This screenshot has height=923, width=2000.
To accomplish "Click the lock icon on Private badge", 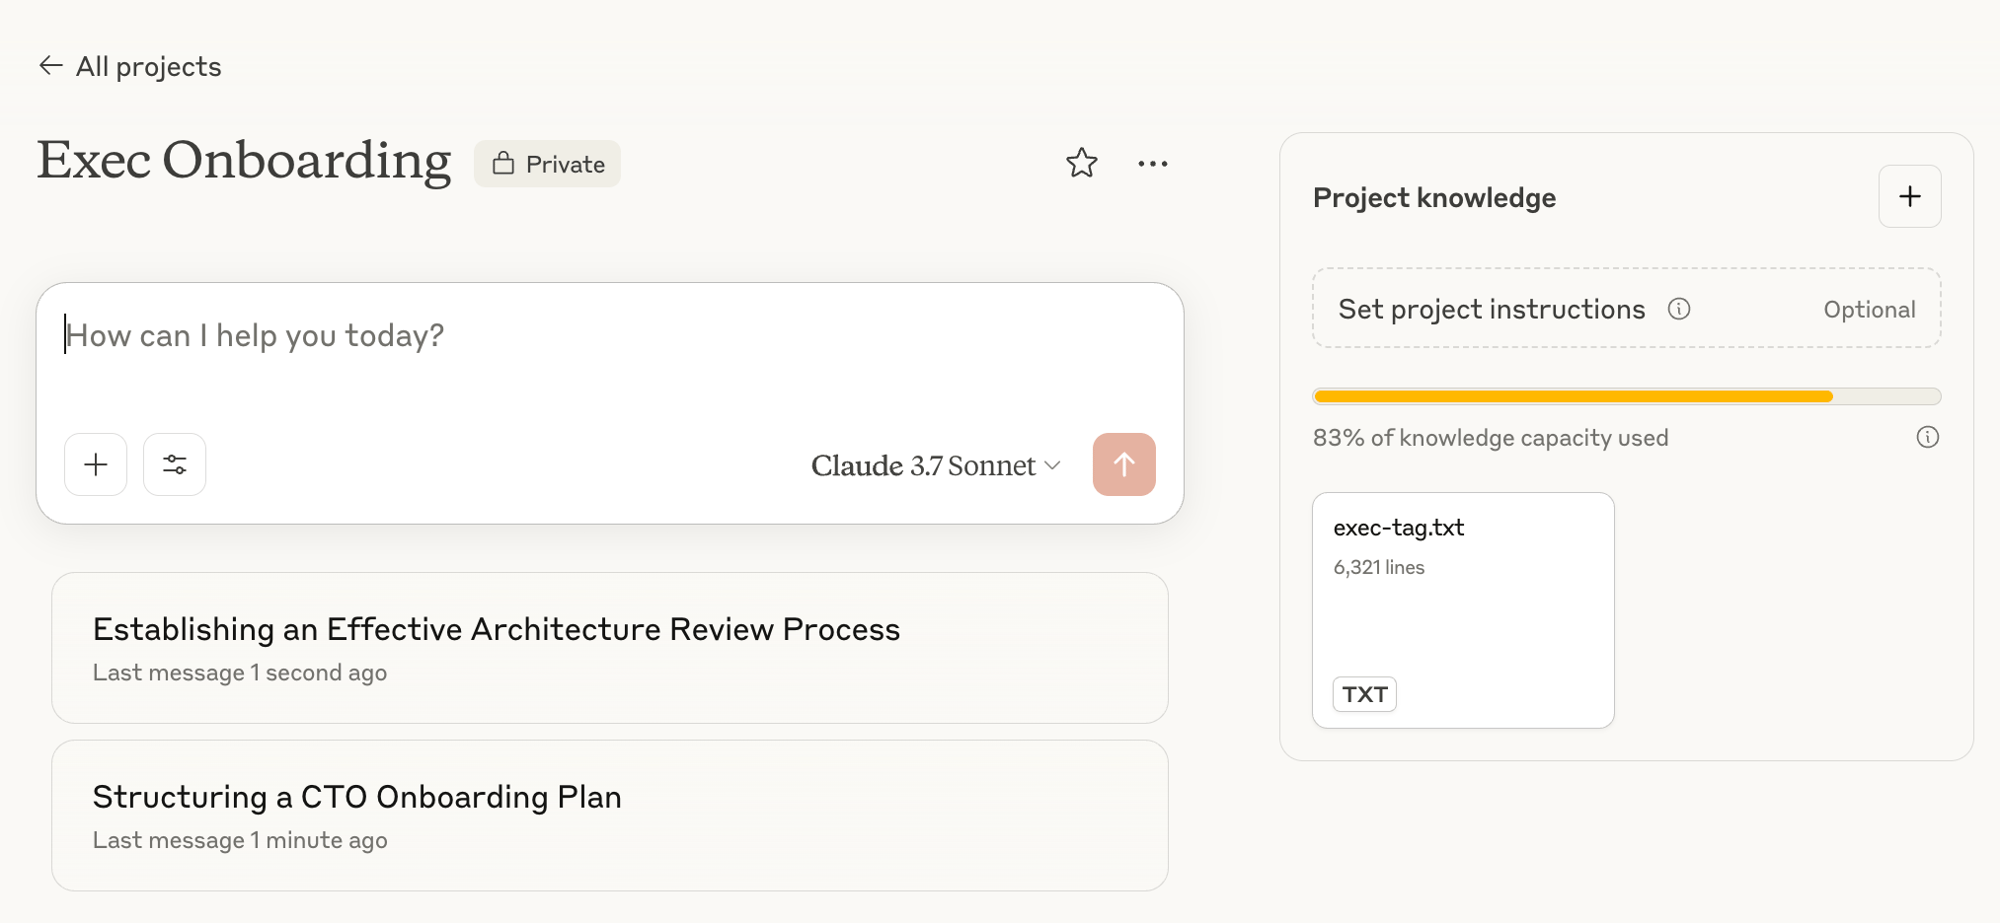I will pos(503,164).
